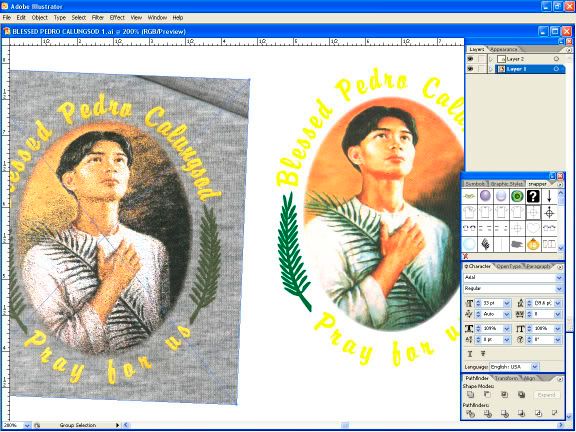
Task: Click the symbols panel vertical scrollbar
Action: (561, 220)
